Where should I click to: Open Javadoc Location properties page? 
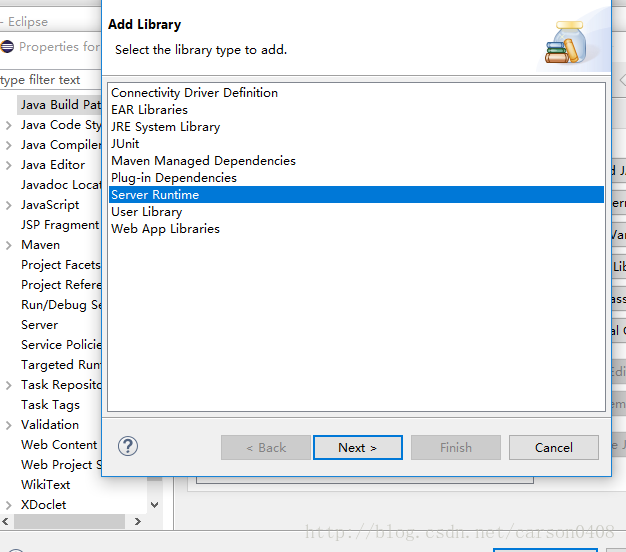pos(61,185)
